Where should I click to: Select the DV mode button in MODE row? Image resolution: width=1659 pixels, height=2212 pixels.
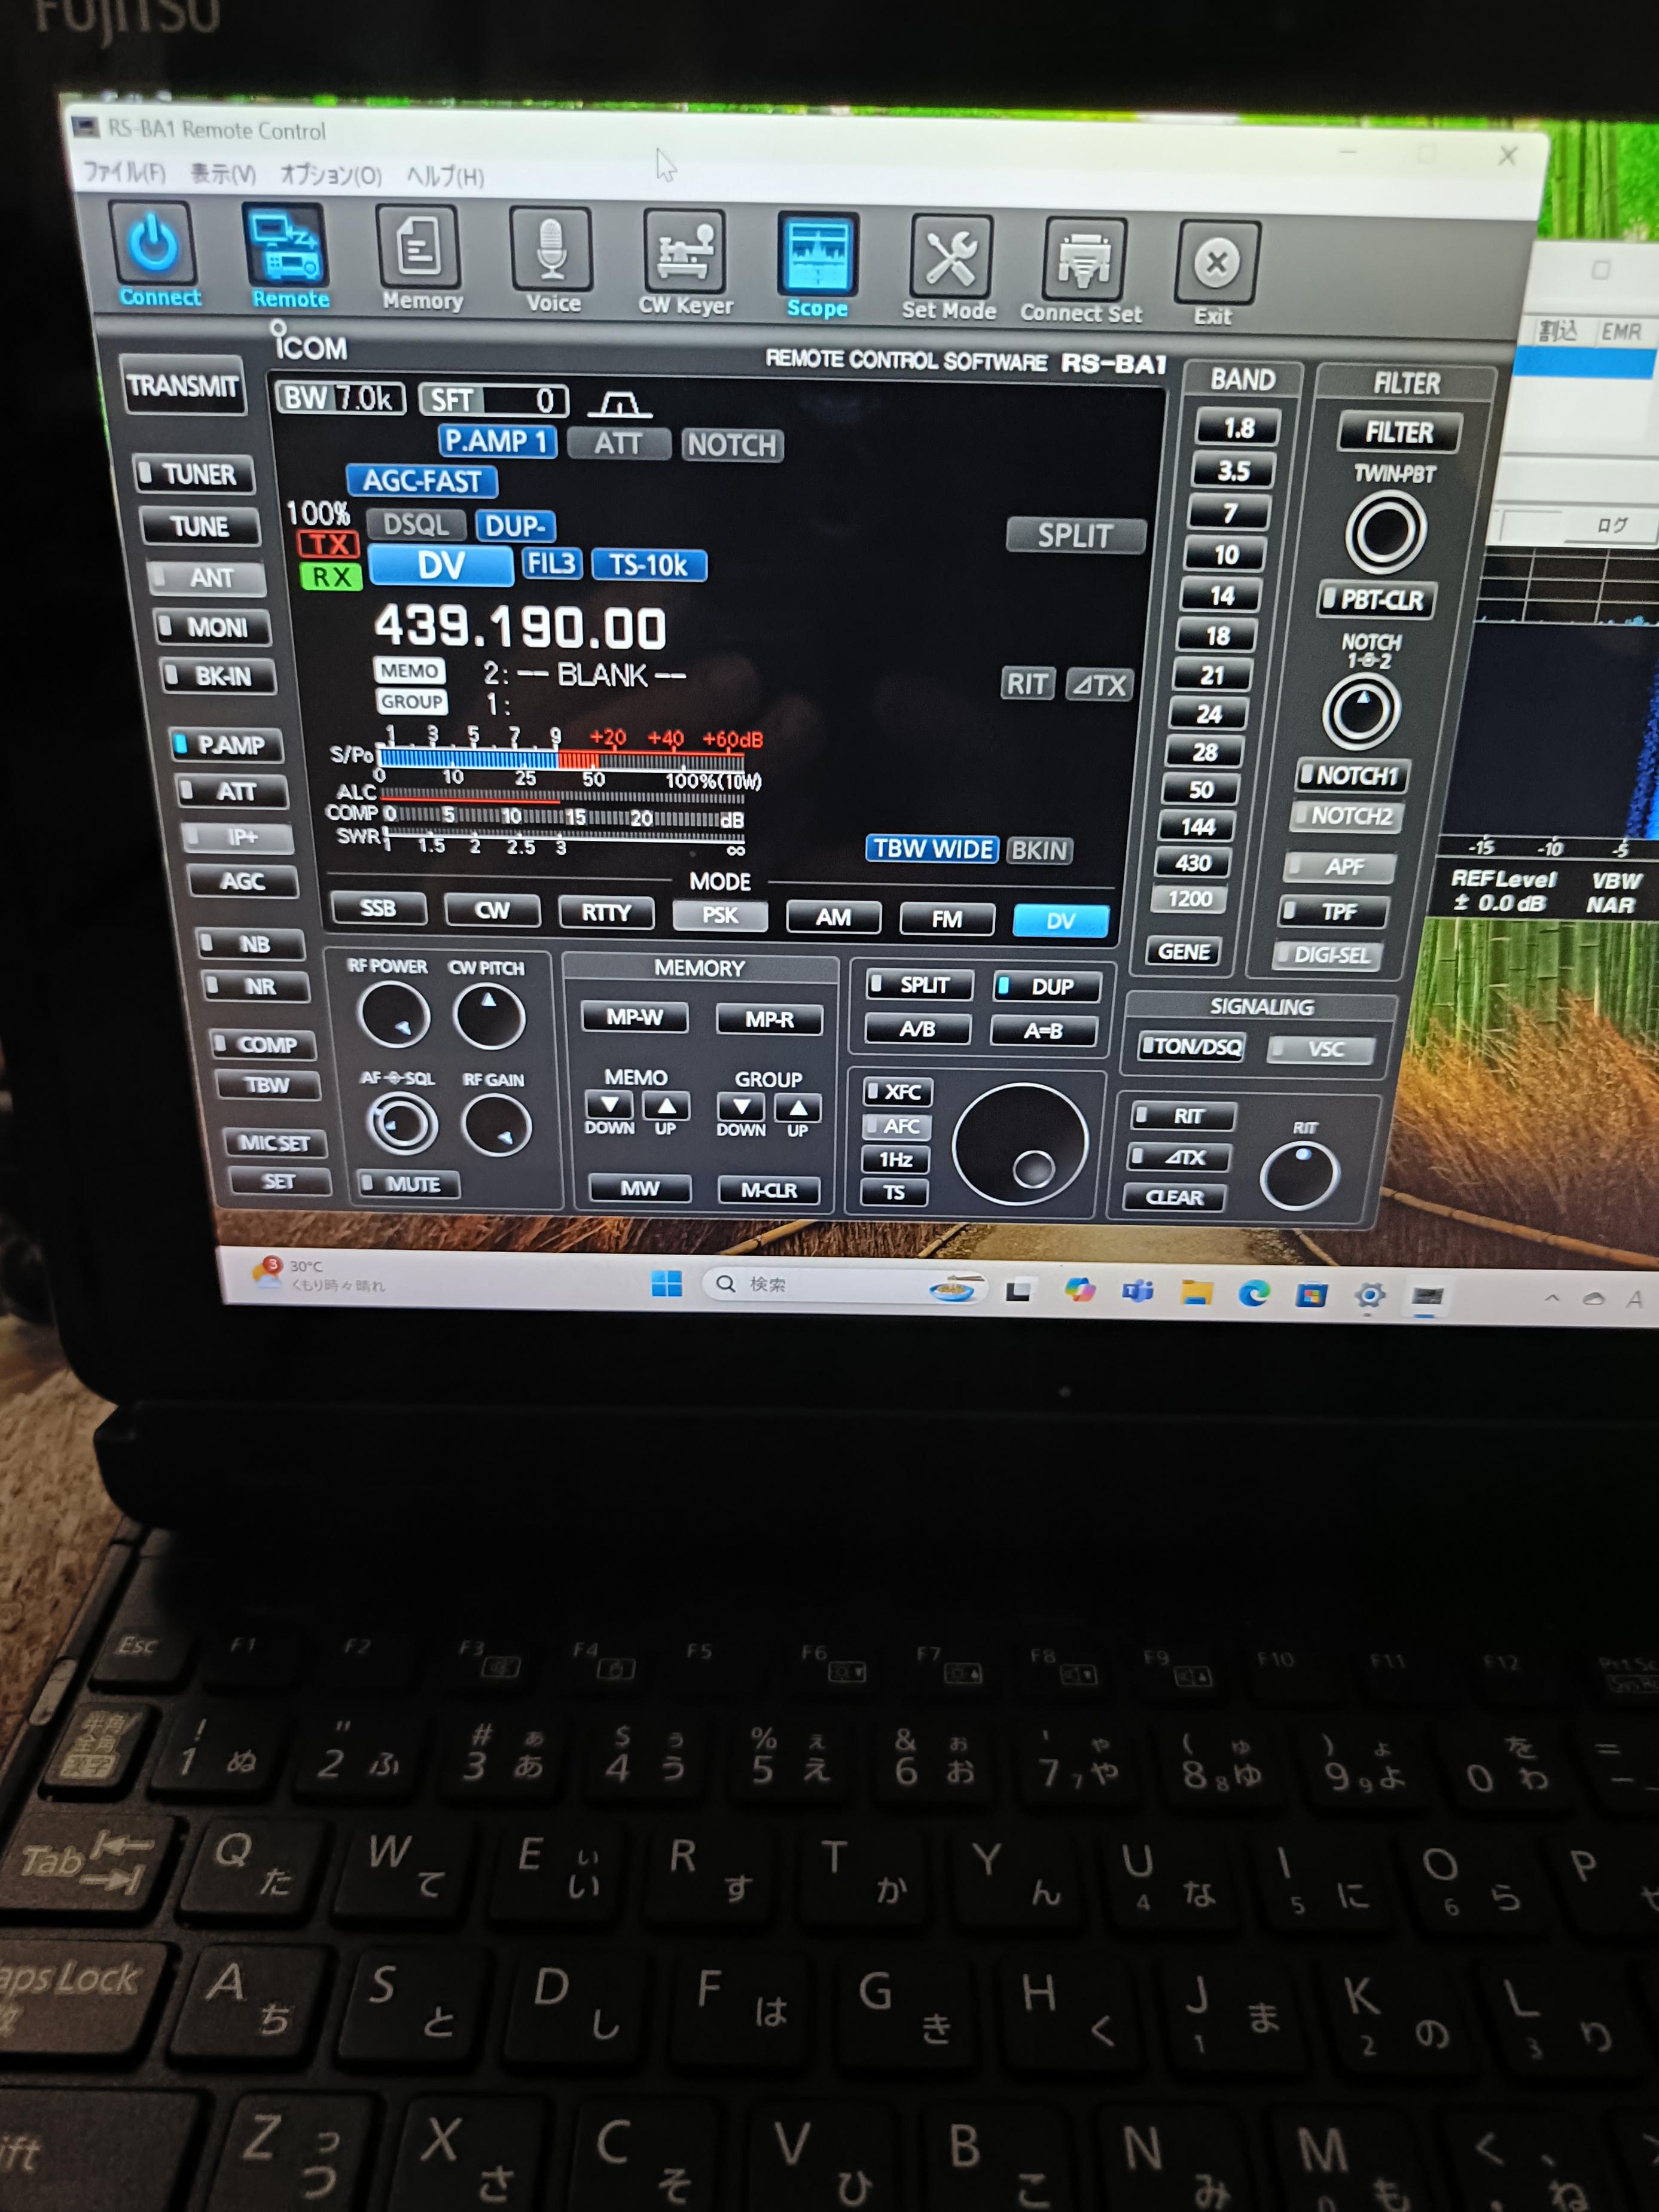pos(1060,921)
